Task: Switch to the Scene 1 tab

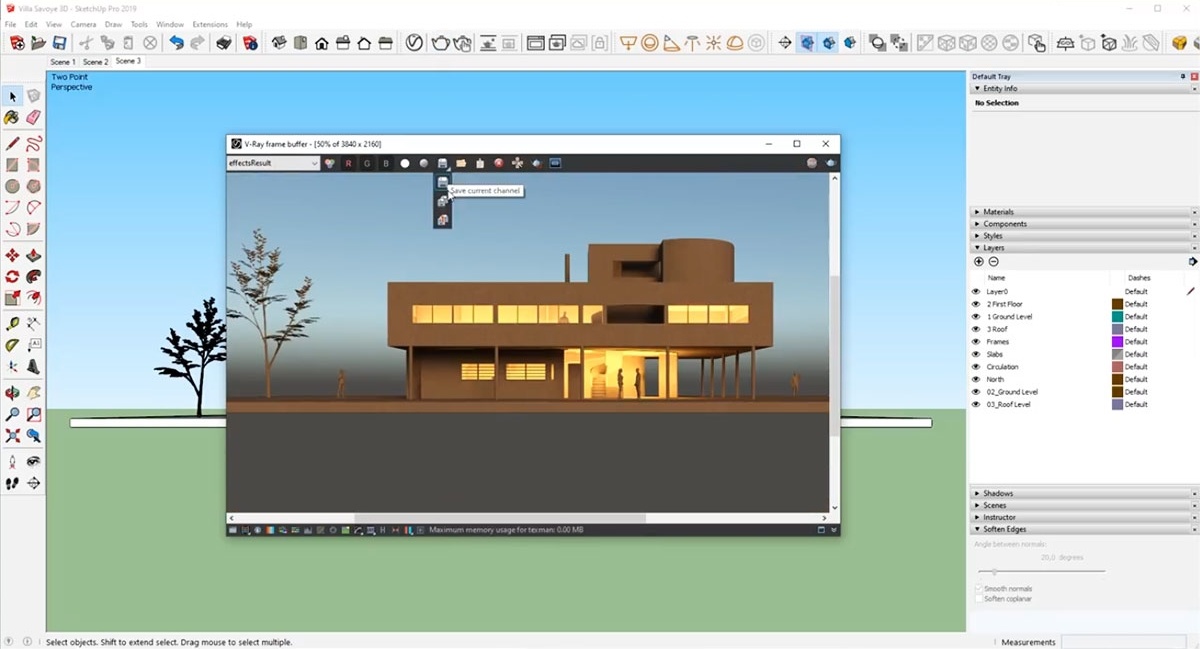Action: point(63,62)
